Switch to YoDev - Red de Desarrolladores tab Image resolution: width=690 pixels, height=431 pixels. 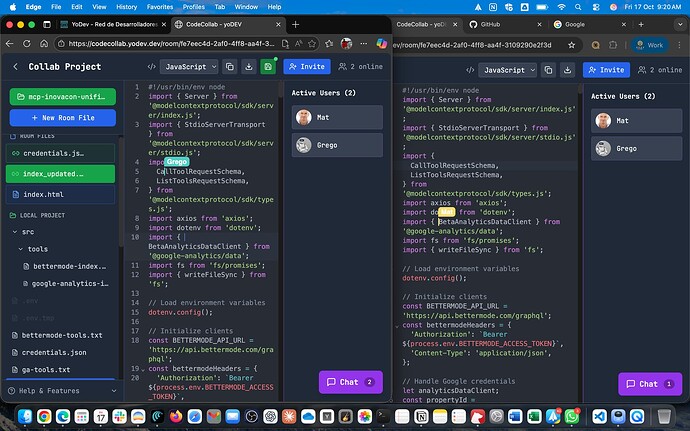pyautogui.click(x=114, y=24)
